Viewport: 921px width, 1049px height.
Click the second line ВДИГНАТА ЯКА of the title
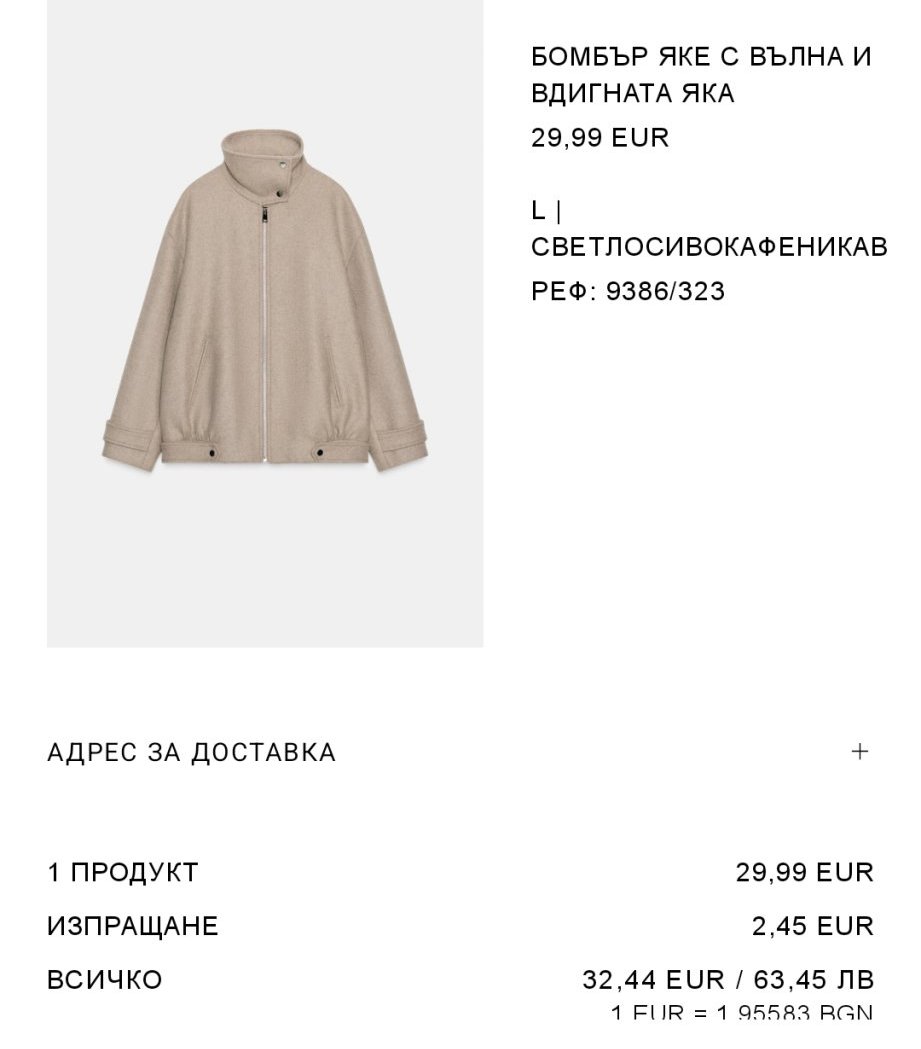tap(633, 93)
